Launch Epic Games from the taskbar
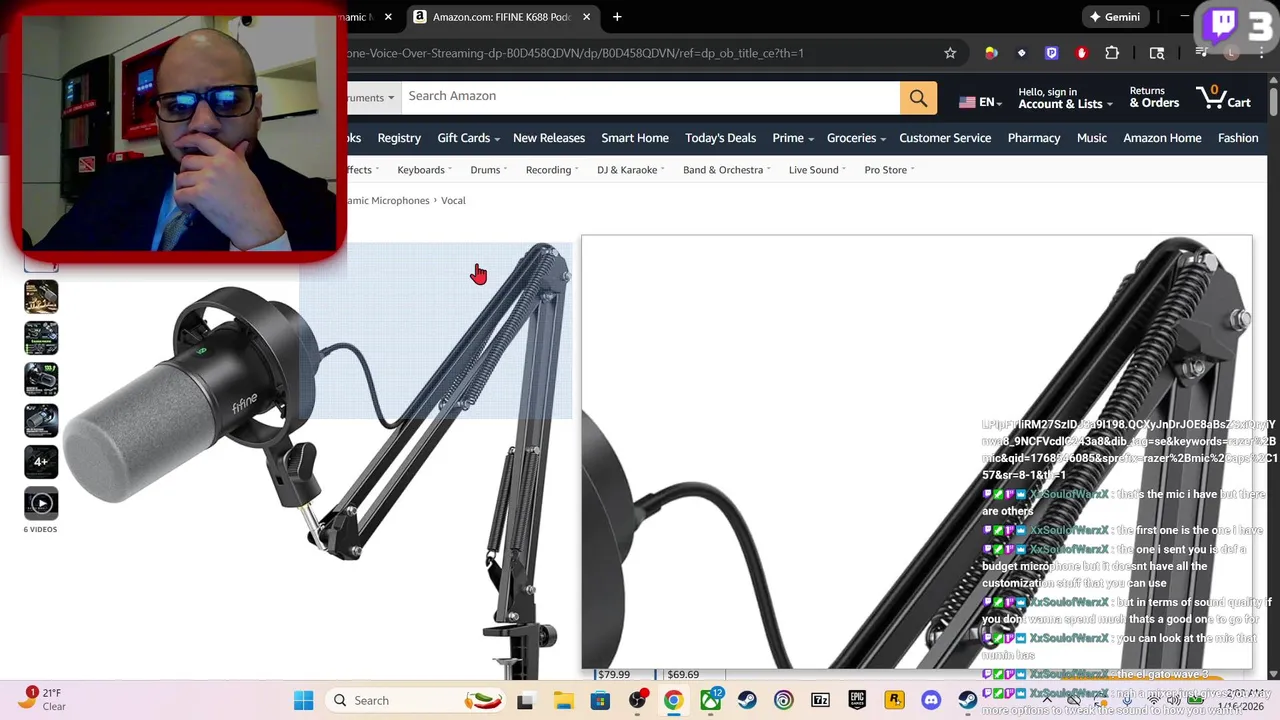 [x=857, y=700]
